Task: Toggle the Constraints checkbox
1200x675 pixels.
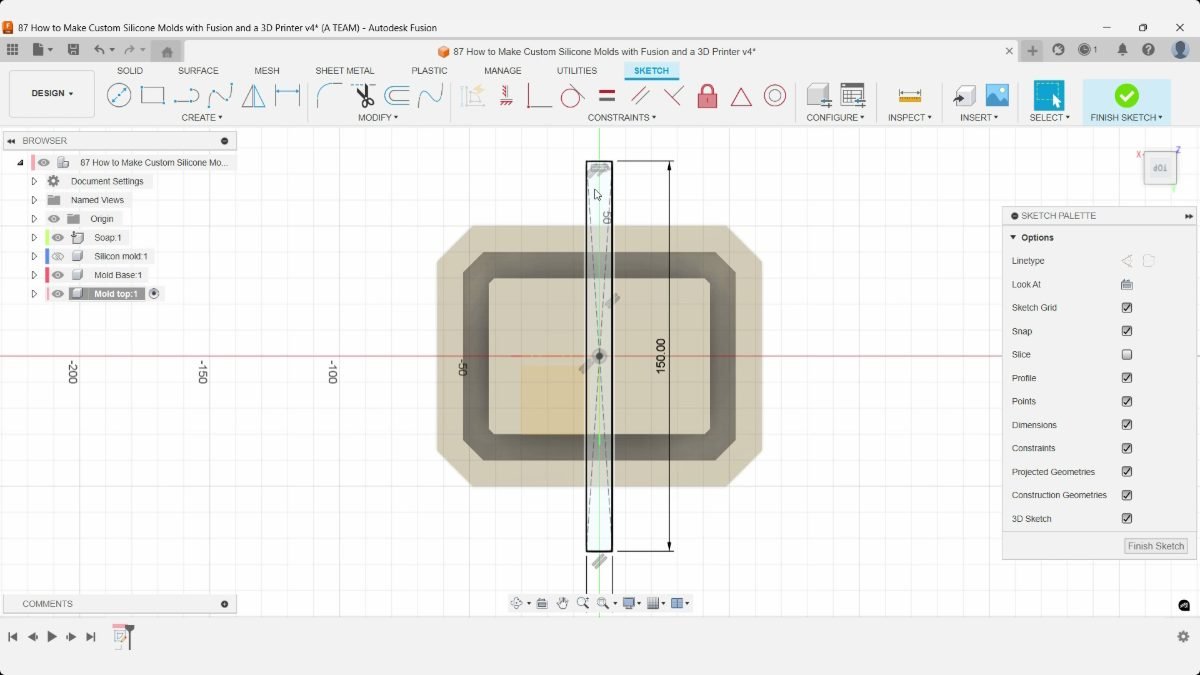Action: 1127,448
